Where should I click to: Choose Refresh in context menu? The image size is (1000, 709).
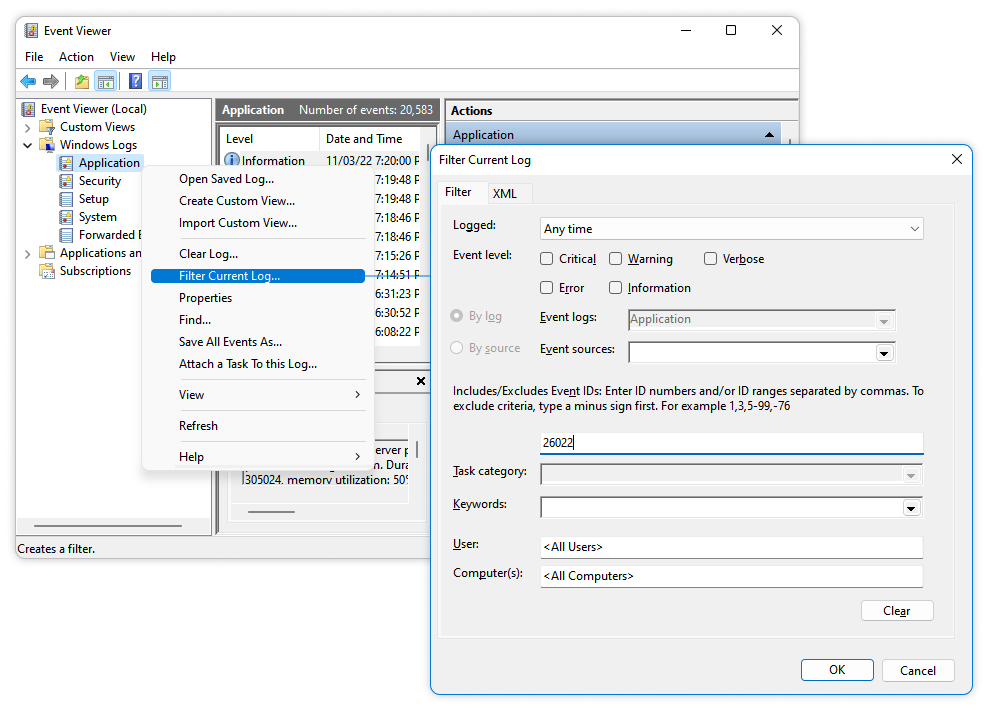[258, 426]
